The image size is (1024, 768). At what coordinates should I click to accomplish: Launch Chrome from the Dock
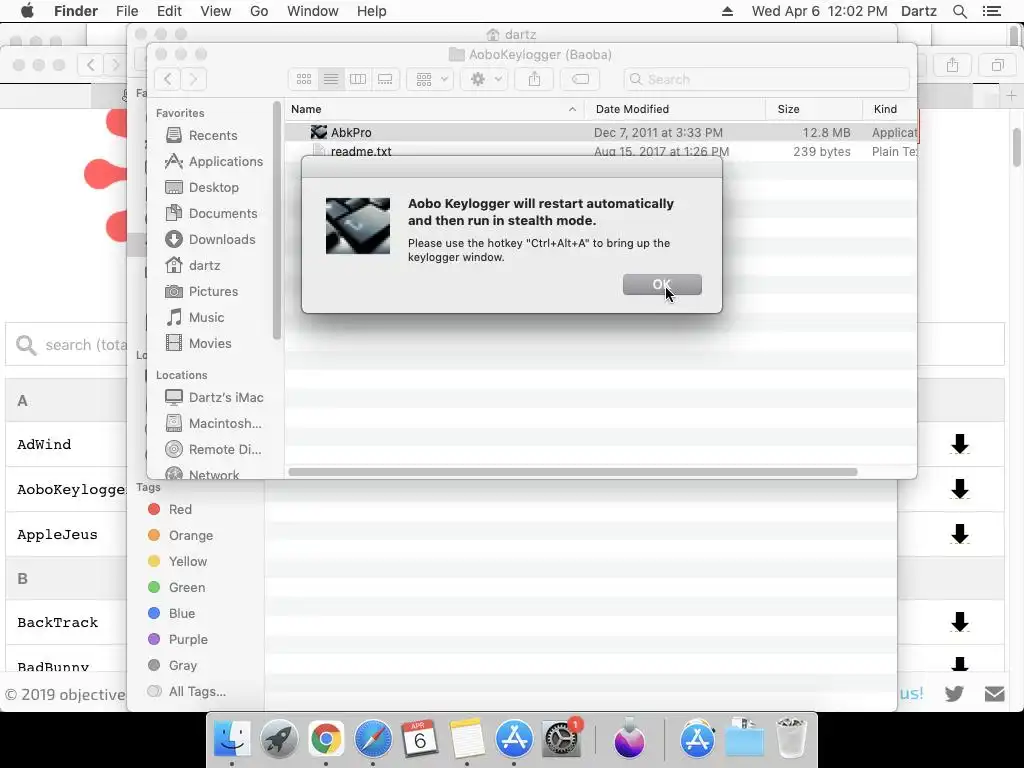tap(326, 739)
